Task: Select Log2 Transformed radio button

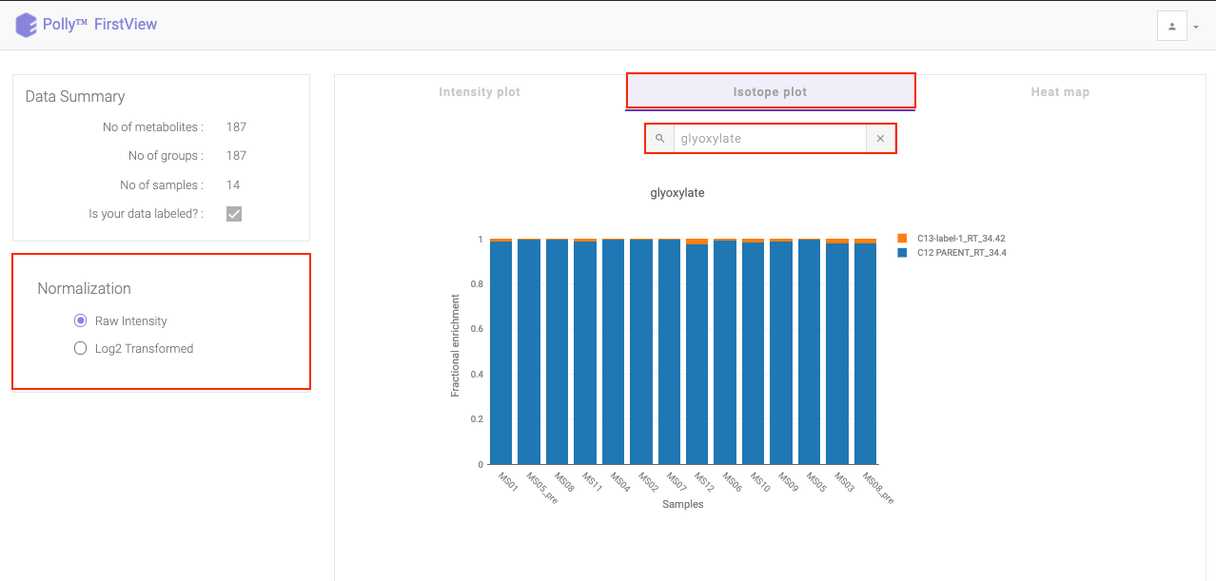Action: (81, 349)
